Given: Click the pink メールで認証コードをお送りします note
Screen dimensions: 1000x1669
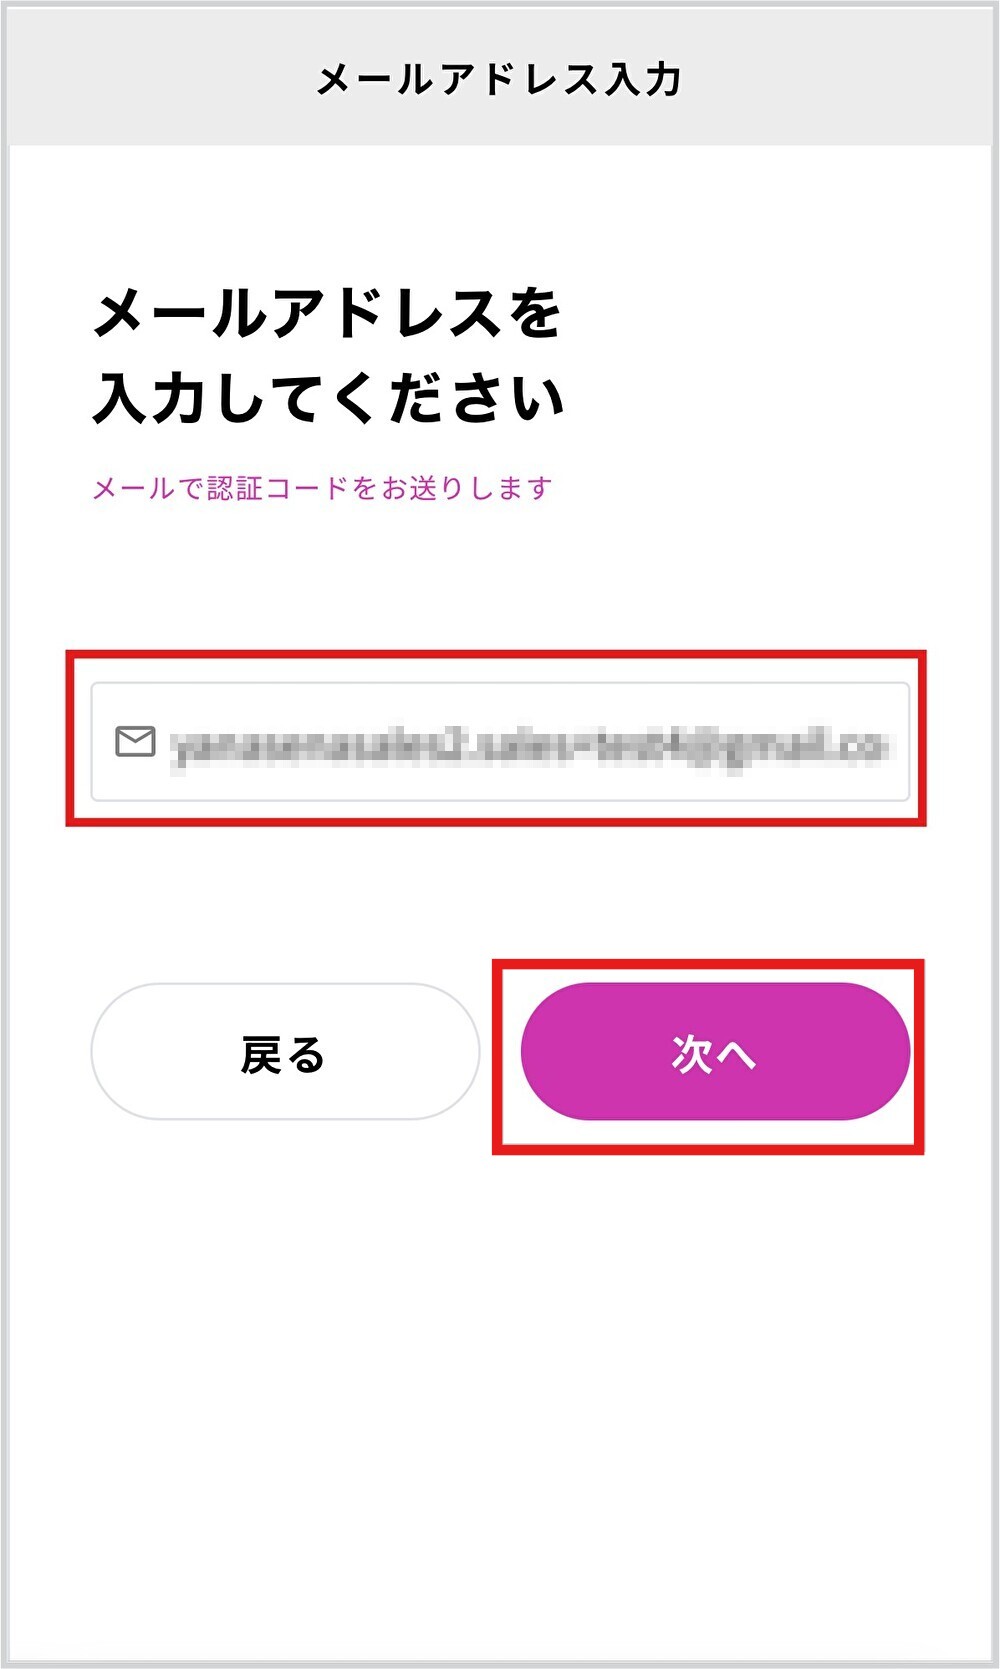Looking at the screenshot, I should [x=322, y=488].
